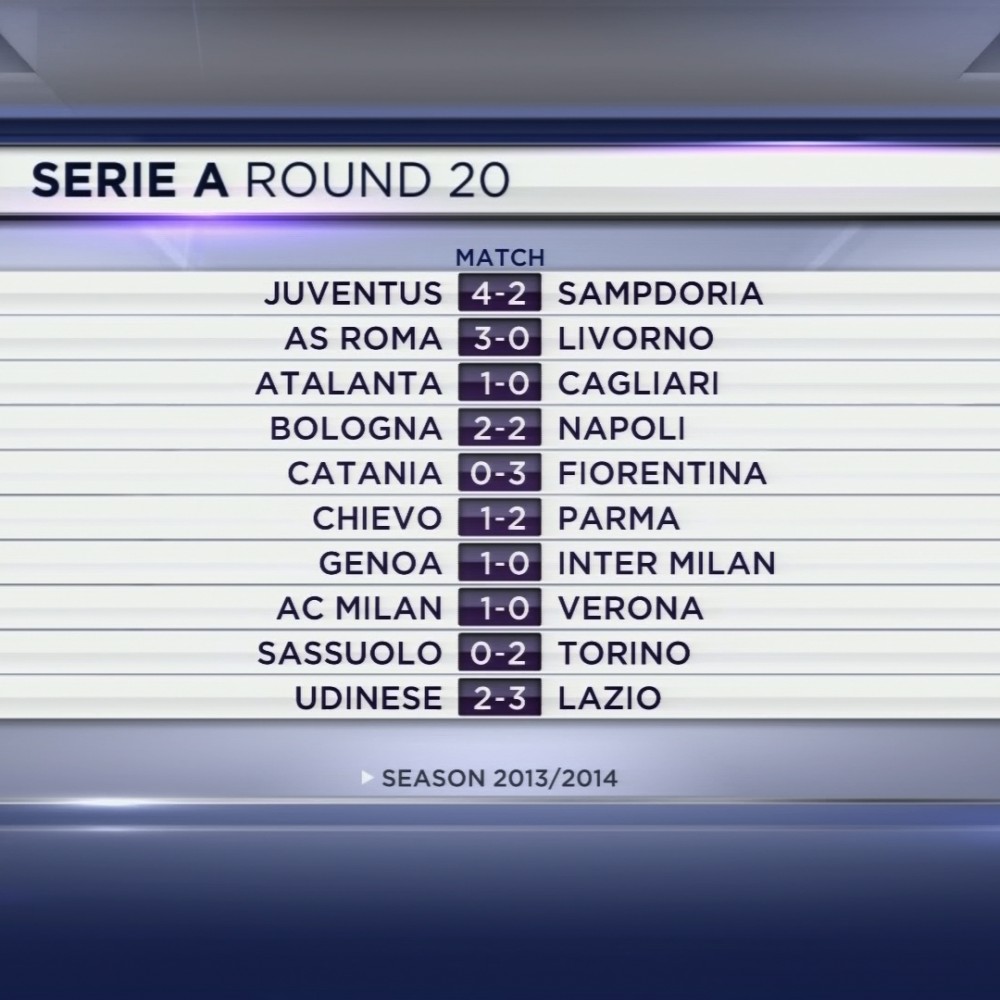Viewport: 1000px width, 1000px height.
Task: Select the Bologna 2-2 Napoli score
Action: click(499, 428)
